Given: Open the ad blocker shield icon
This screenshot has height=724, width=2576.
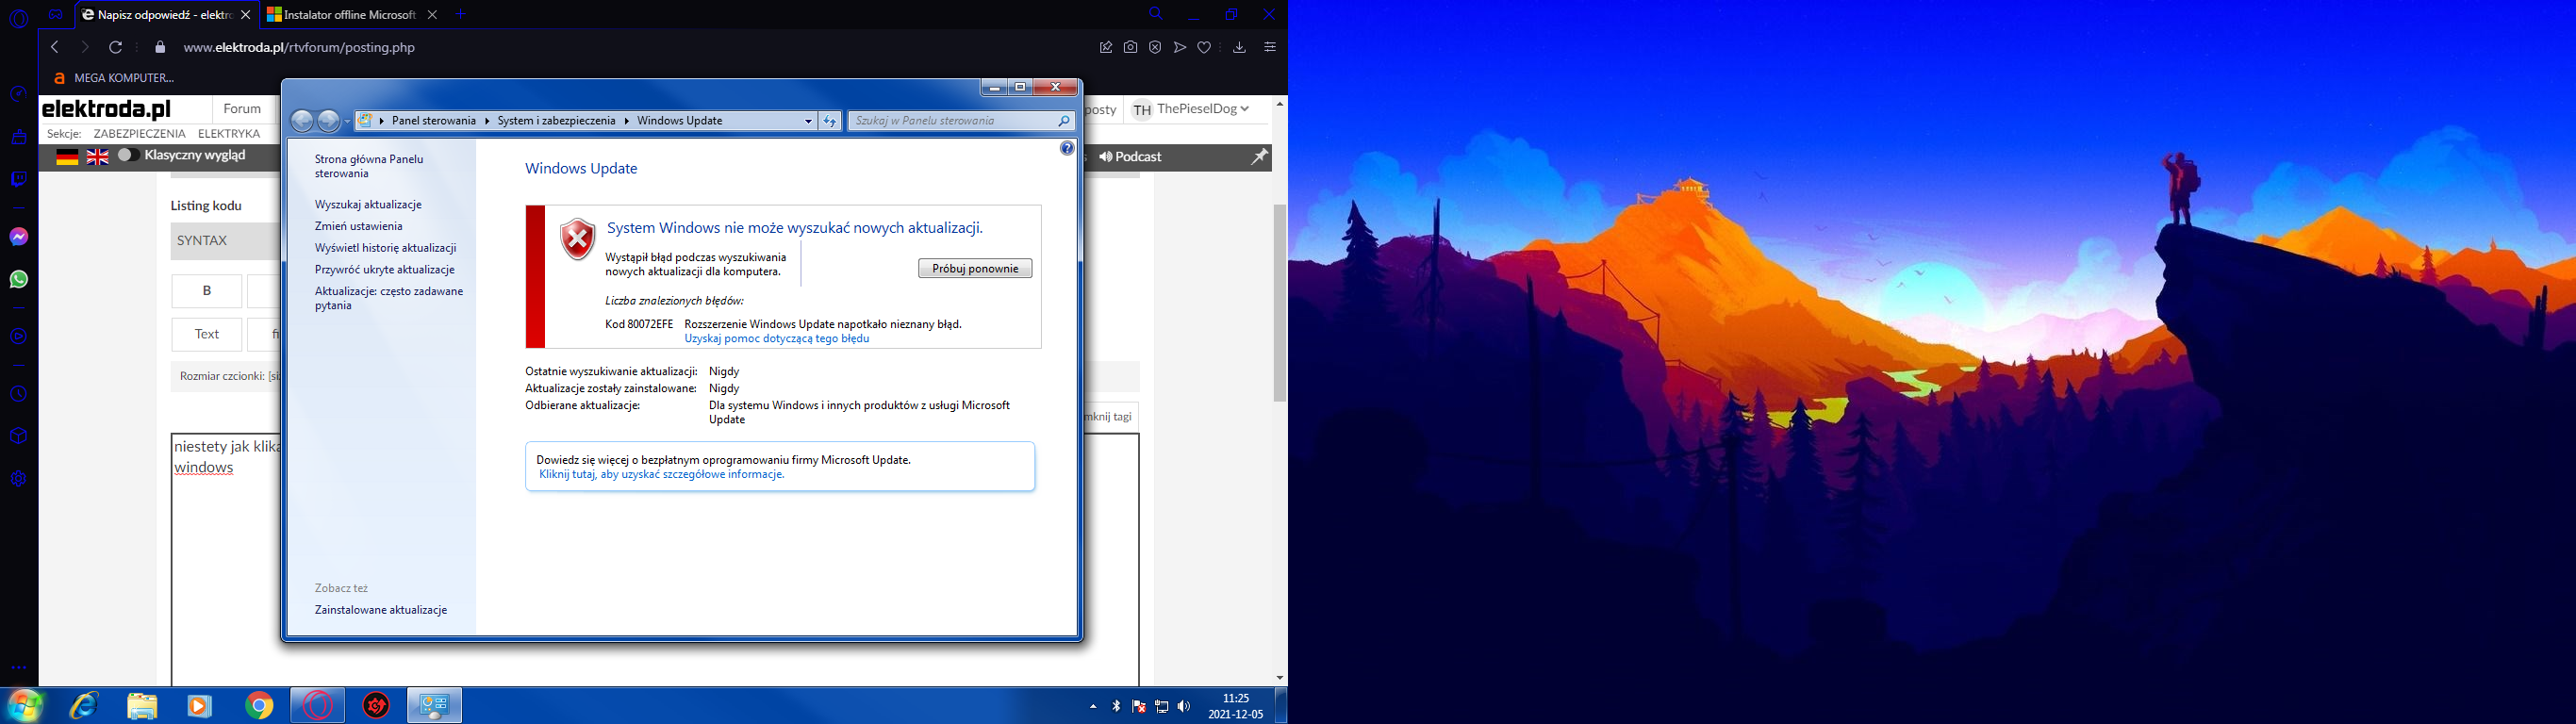Looking at the screenshot, I should 1155,47.
